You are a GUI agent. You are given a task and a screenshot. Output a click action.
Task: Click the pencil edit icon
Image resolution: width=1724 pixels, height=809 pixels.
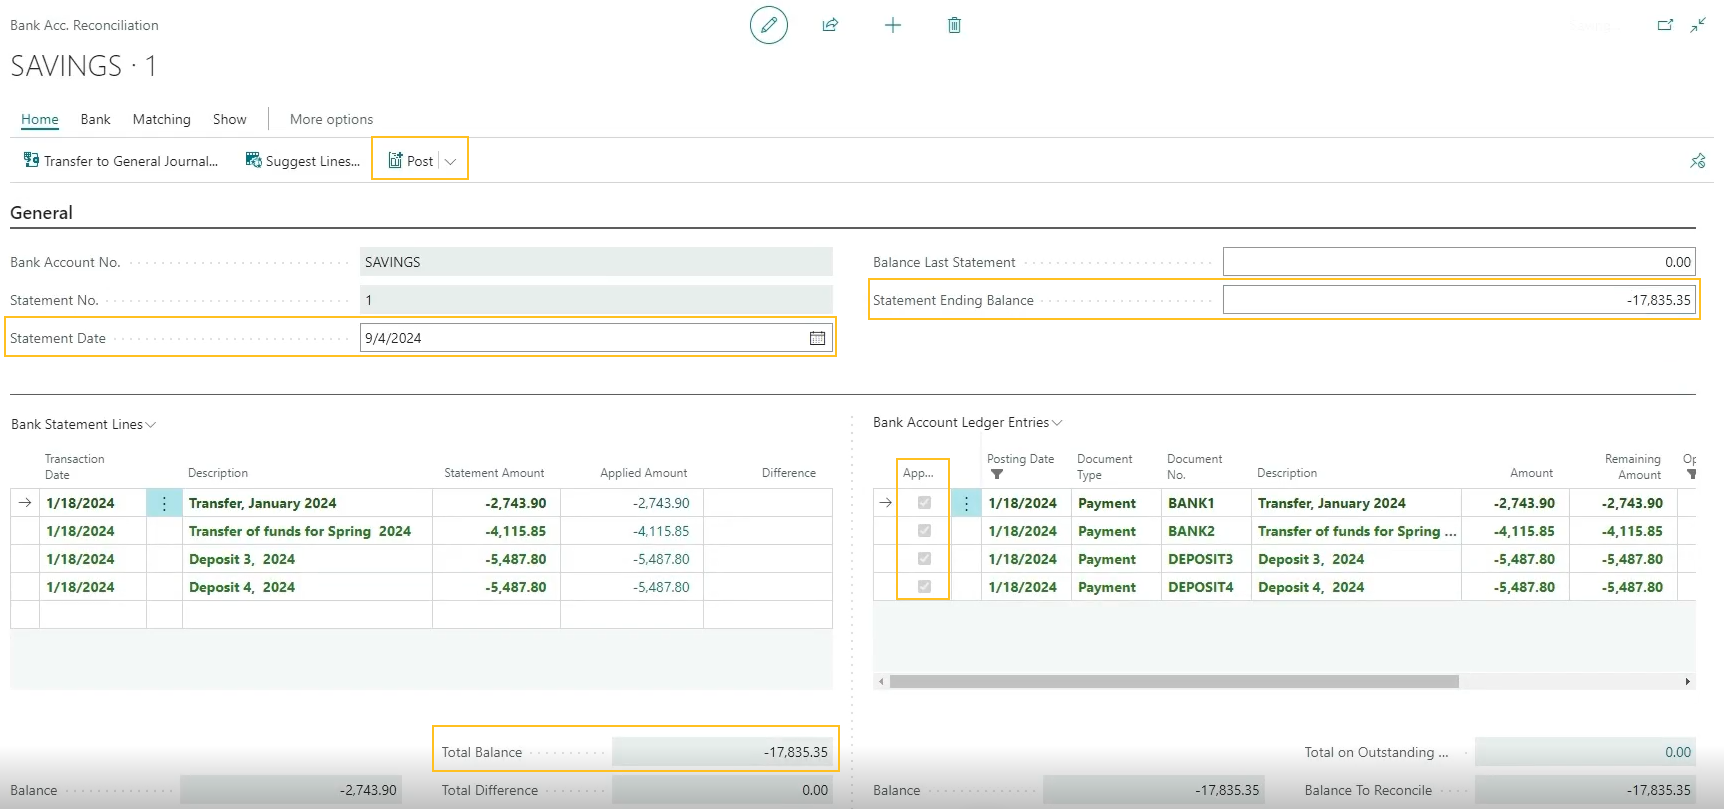[x=768, y=25]
